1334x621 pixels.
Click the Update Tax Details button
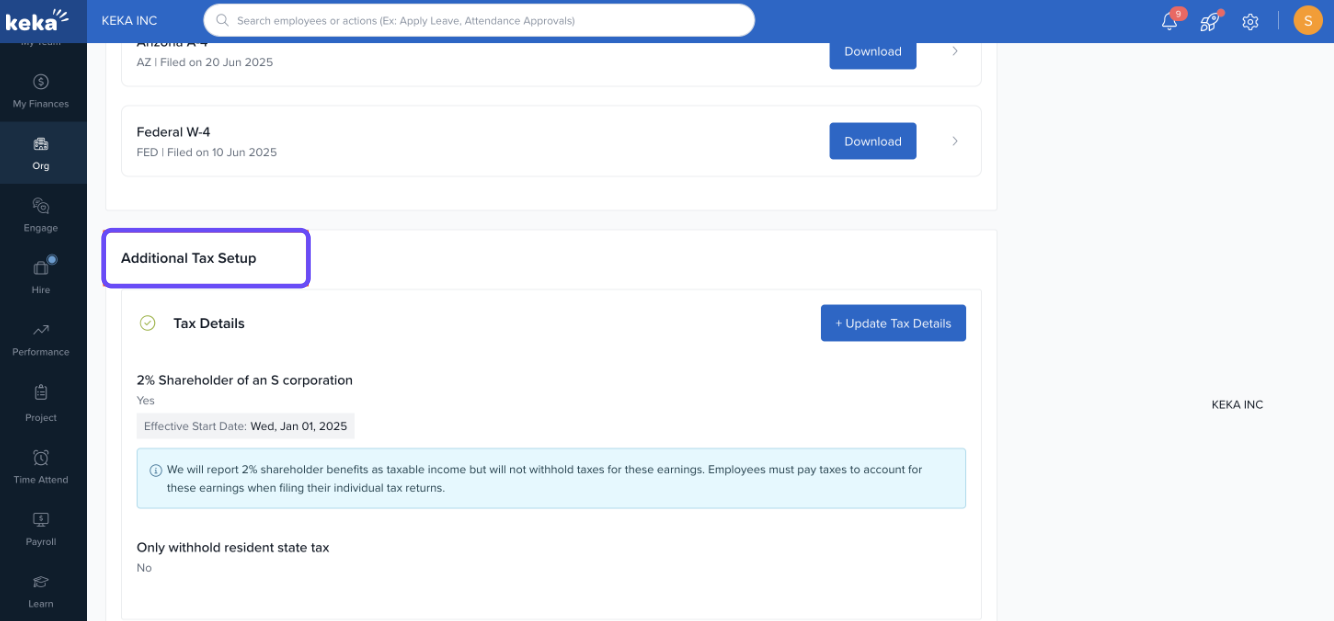pyautogui.click(x=893, y=323)
